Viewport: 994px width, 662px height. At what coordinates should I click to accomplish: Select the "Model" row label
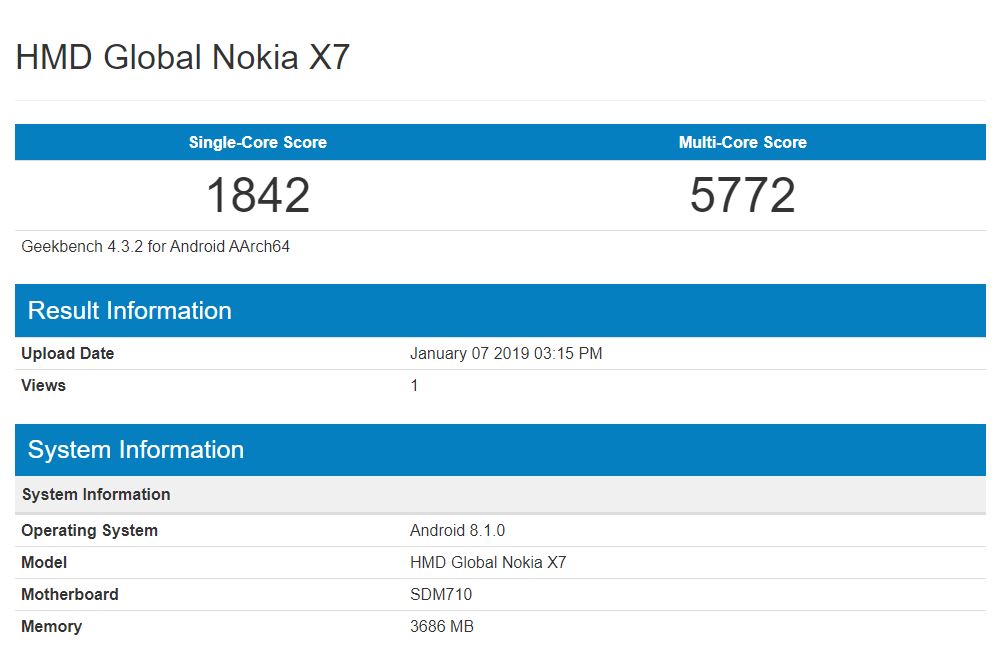tap(44, 562)
